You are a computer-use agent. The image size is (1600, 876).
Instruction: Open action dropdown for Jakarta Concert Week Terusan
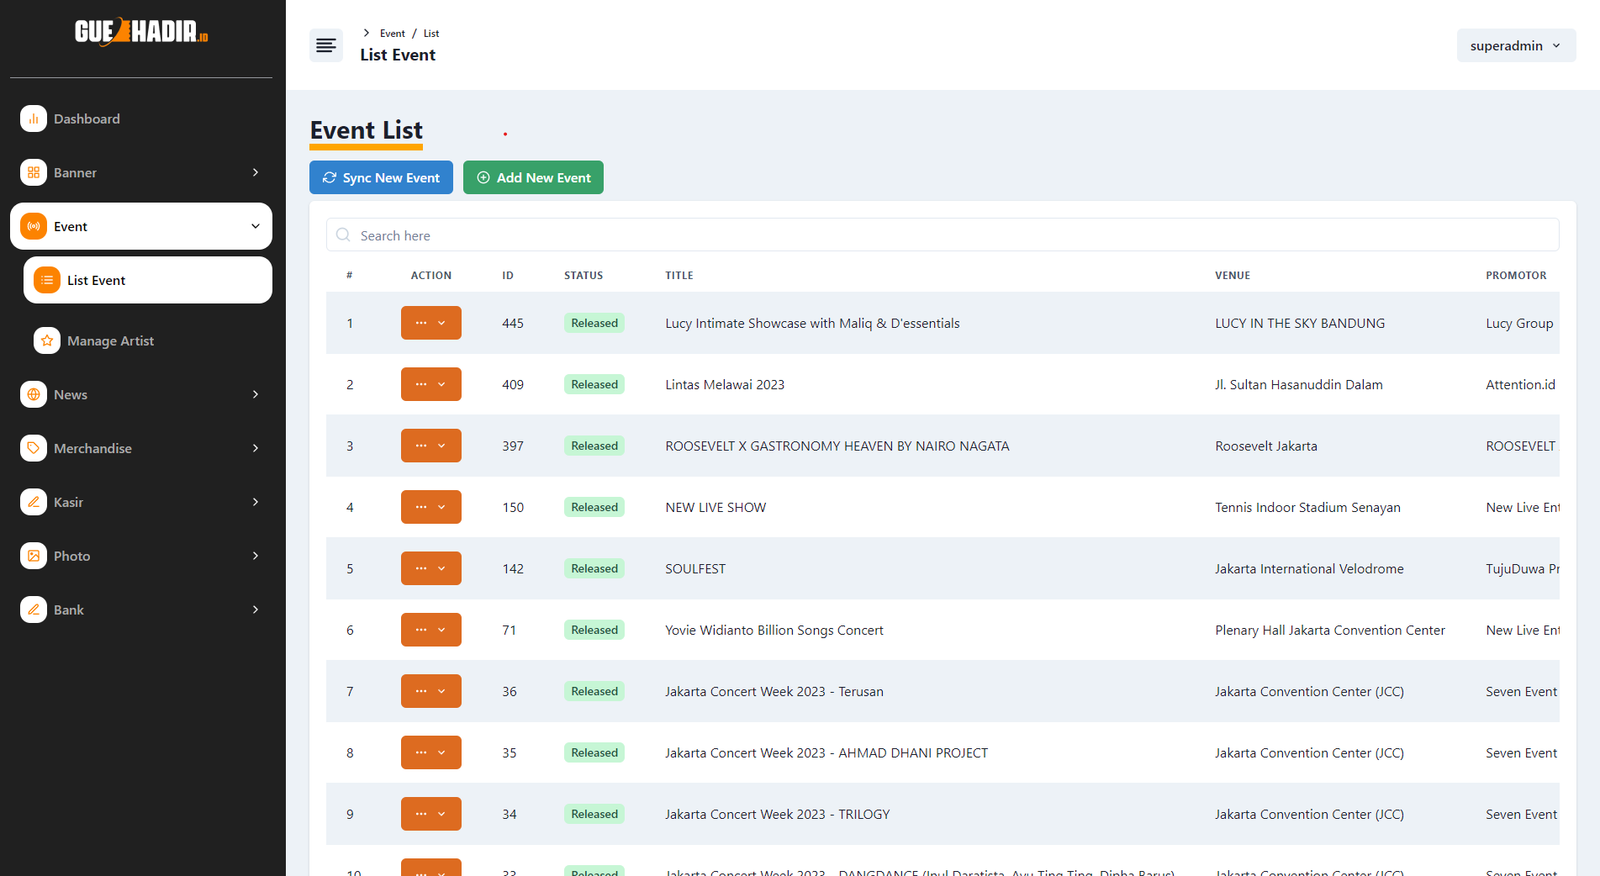(x=431, y=691)
